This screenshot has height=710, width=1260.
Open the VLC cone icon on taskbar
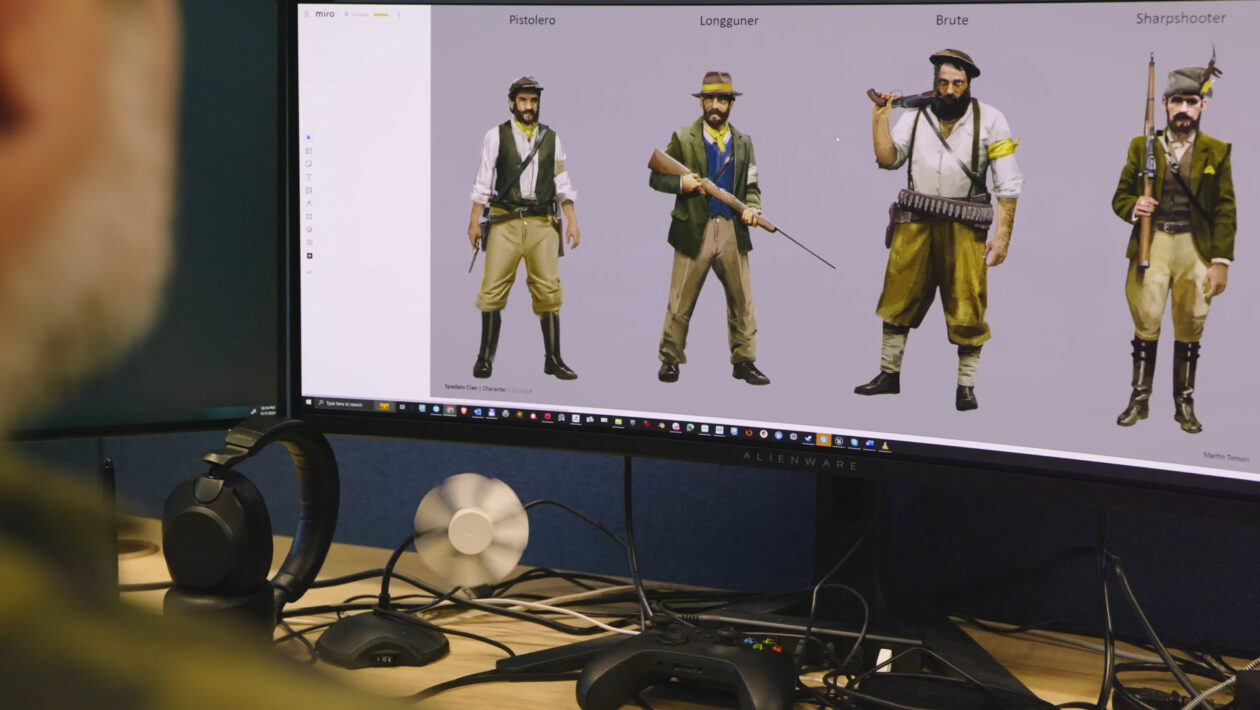tap(883, 445)
